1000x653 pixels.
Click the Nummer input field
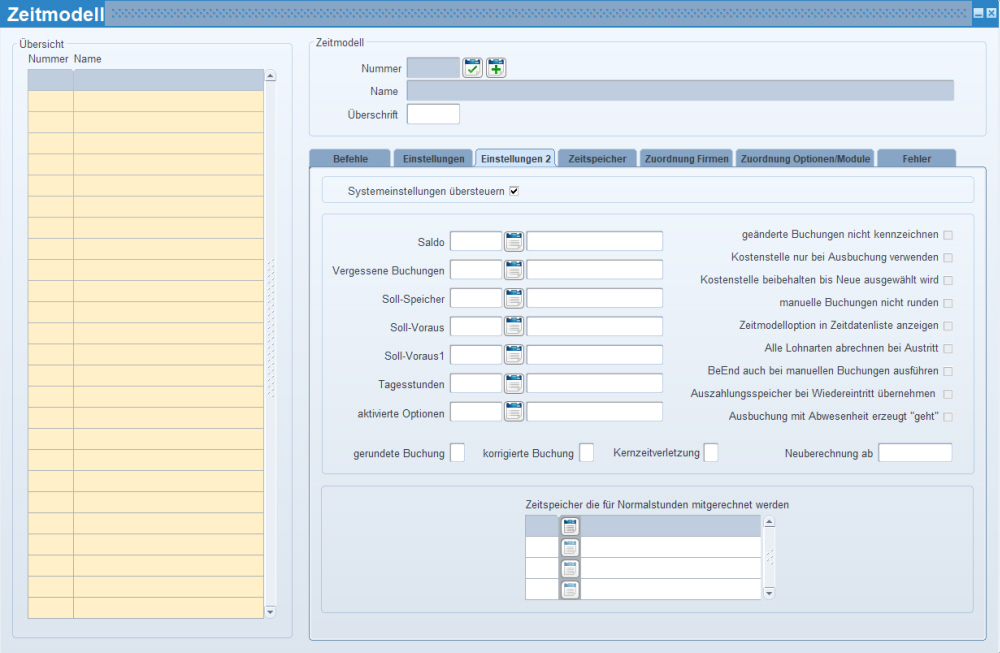433,68
